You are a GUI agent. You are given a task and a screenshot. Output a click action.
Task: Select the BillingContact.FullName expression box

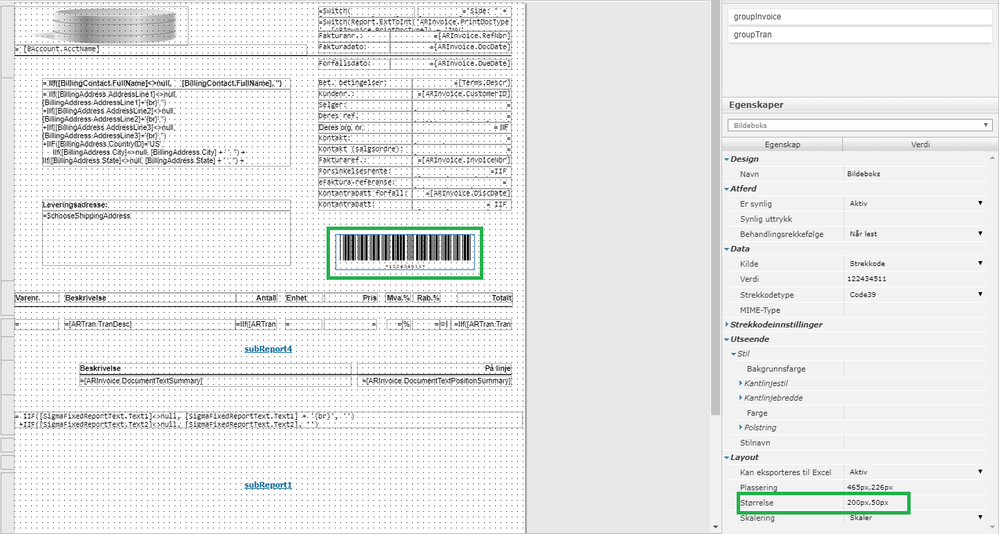(x=166, y=83)
